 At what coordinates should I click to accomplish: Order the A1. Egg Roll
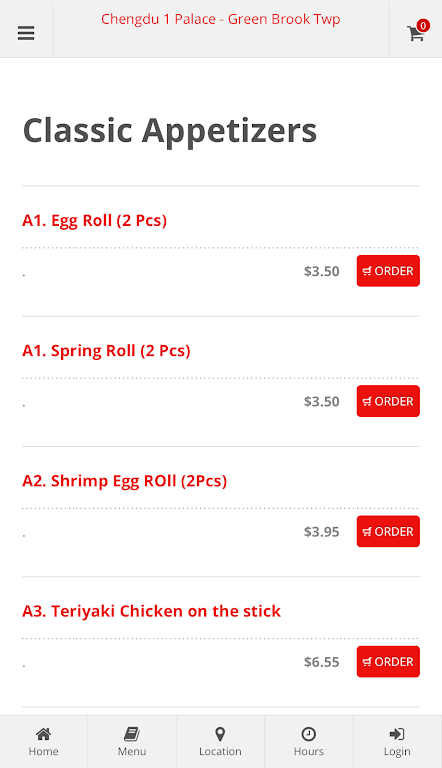(388, 271)
